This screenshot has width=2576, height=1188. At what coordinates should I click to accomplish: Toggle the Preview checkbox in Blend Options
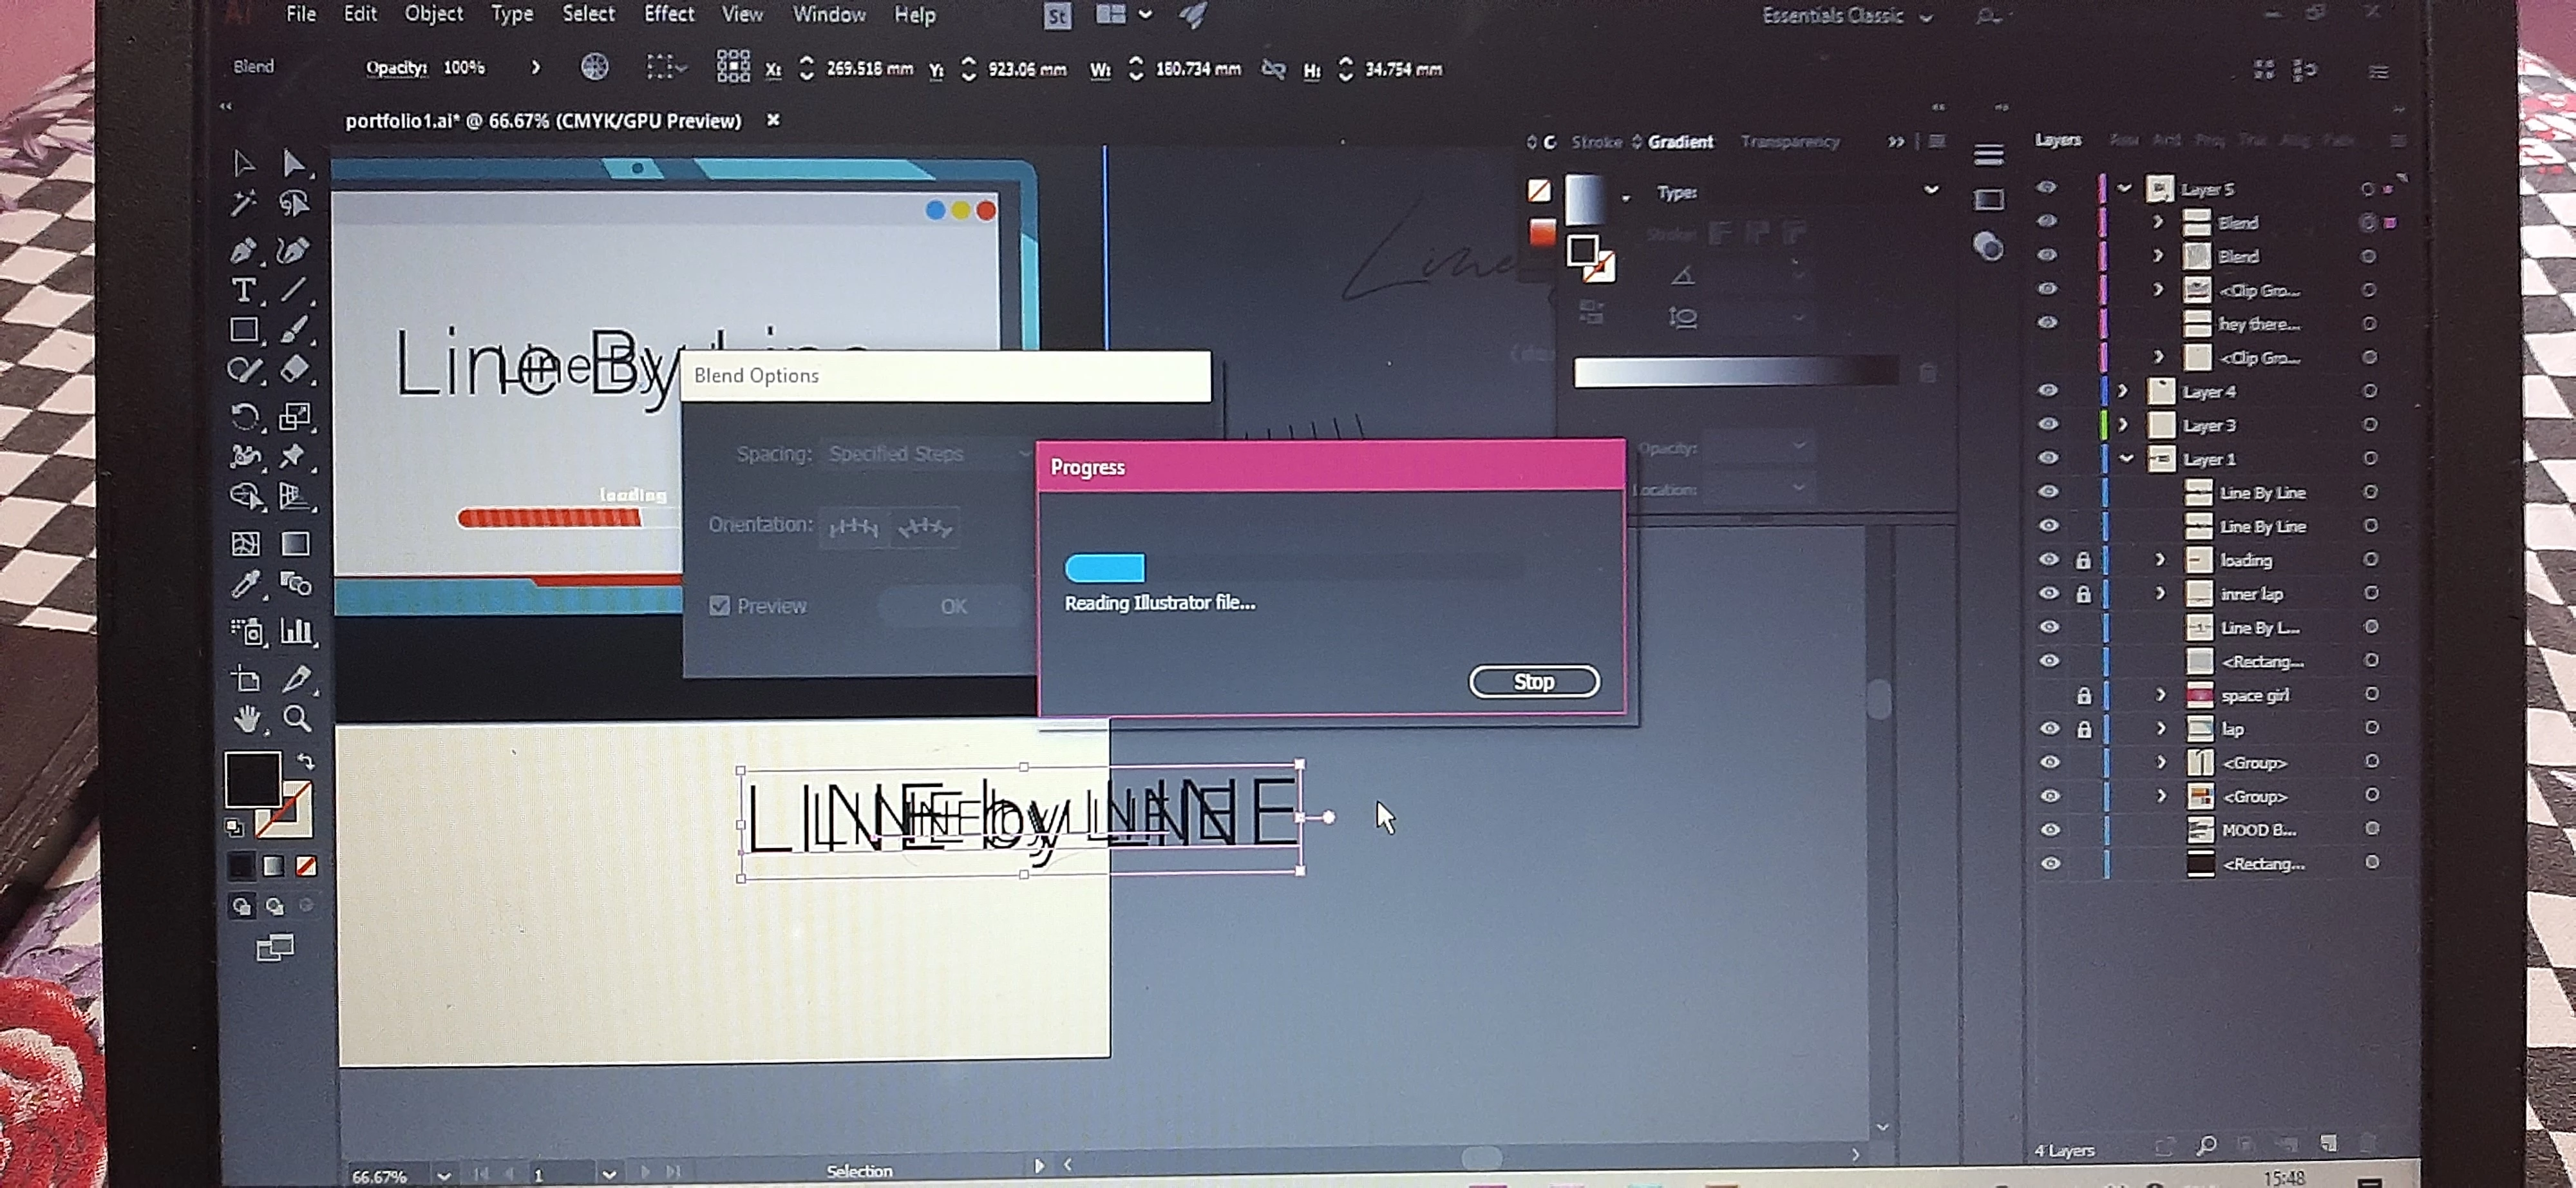click(719, 606)
